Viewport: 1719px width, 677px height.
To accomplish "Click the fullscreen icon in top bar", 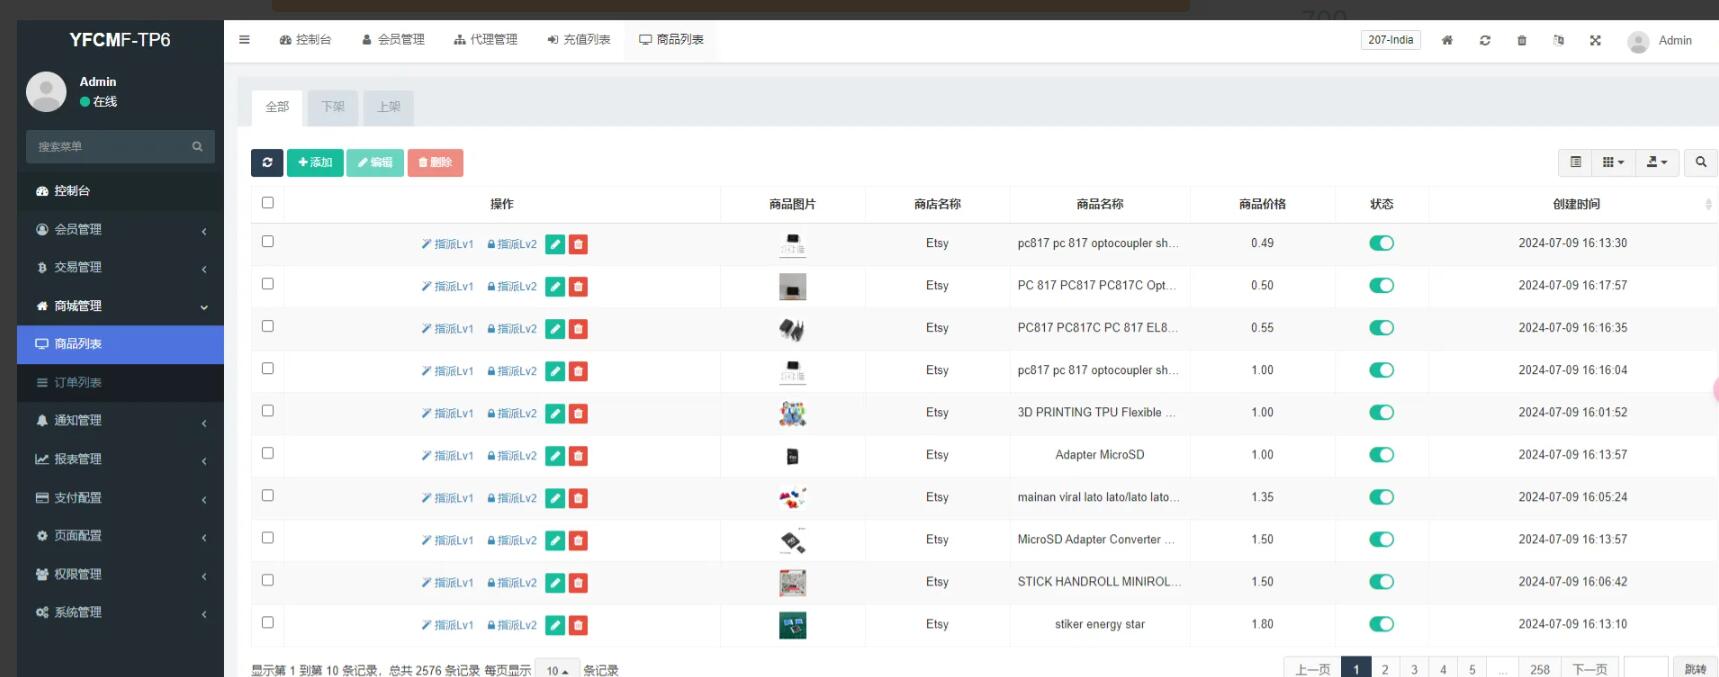I will pyautogui.click(x=1595, y=40).
